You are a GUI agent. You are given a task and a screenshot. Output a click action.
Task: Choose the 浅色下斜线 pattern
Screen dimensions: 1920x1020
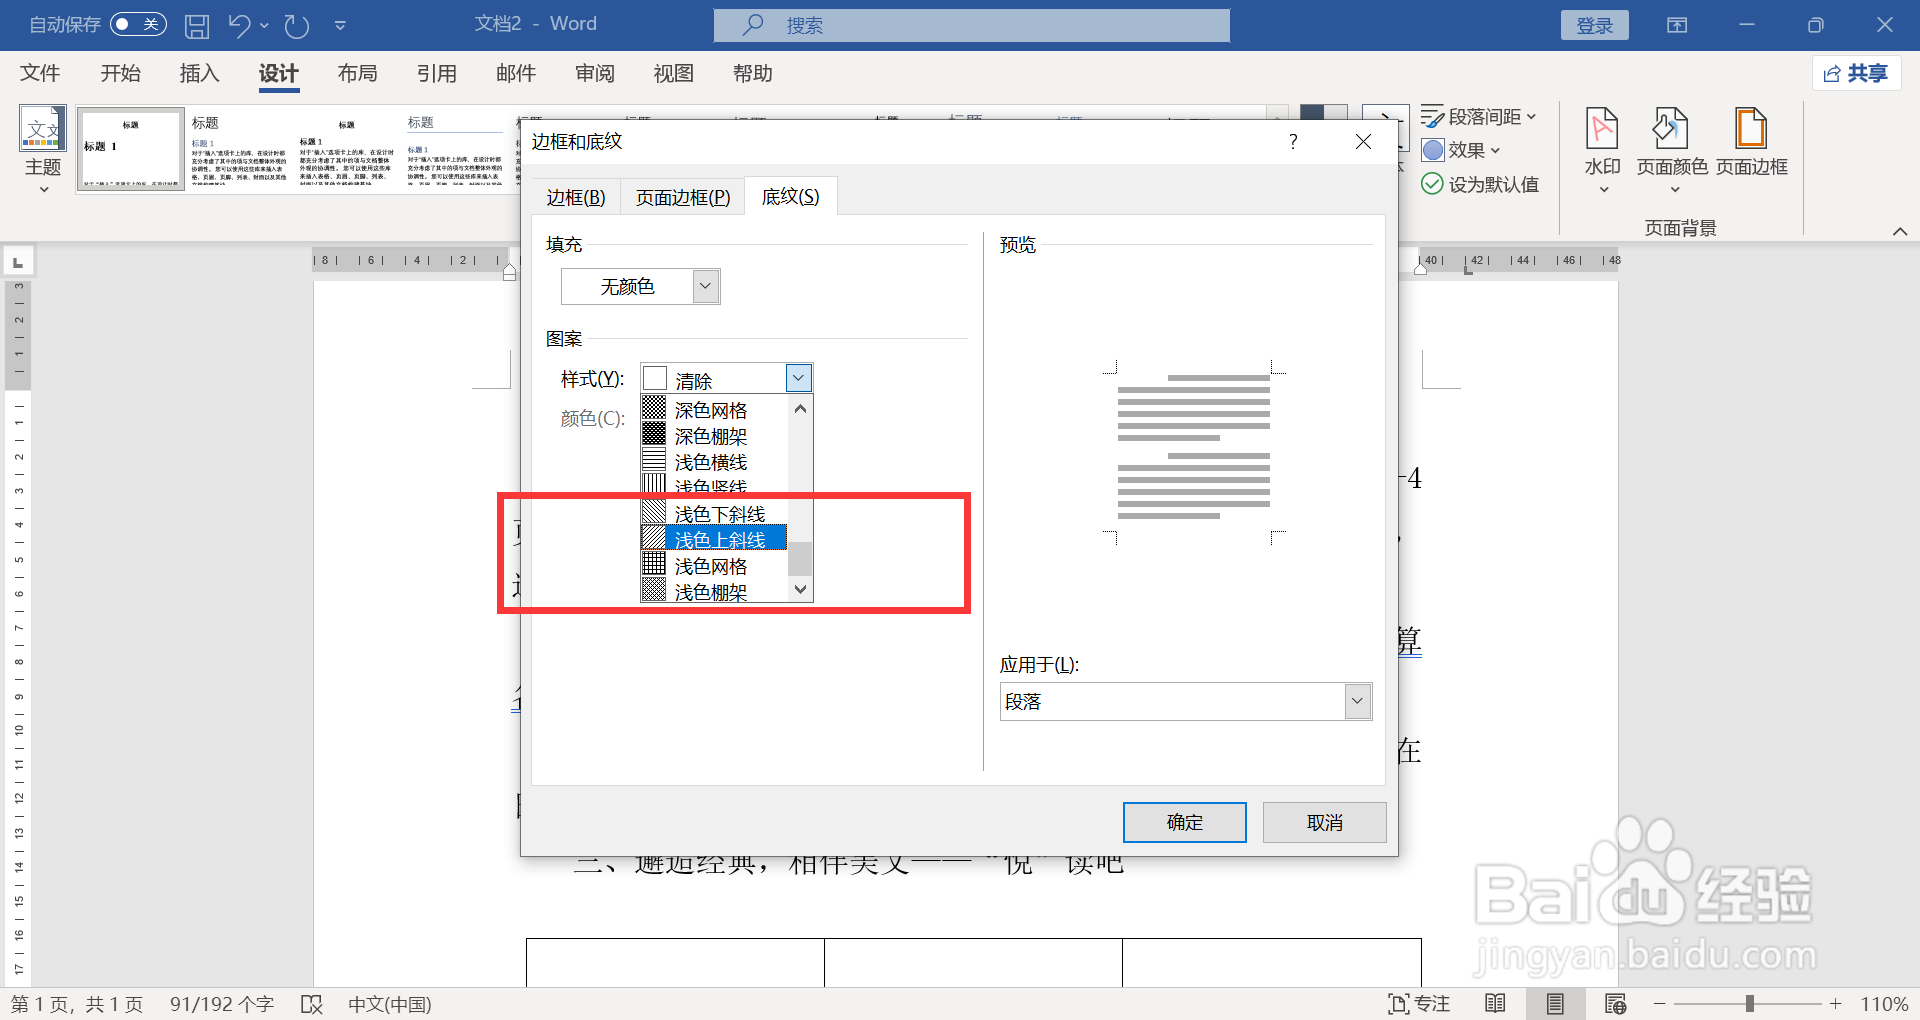click(713, 514)
